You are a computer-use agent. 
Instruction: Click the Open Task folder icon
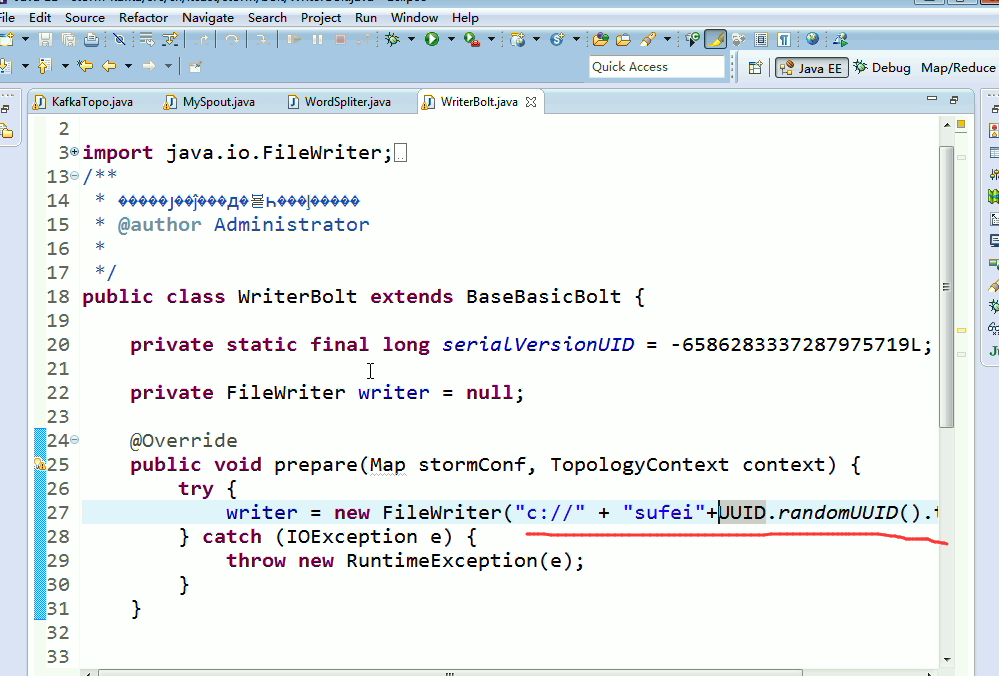click(623, 40)
